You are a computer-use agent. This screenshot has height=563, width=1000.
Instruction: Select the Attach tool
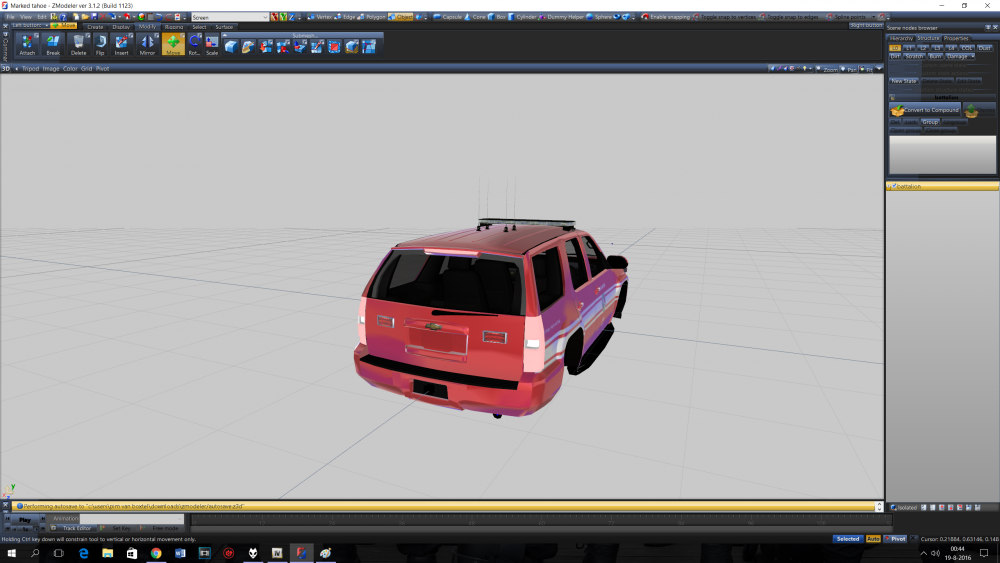tap(27, 44)
